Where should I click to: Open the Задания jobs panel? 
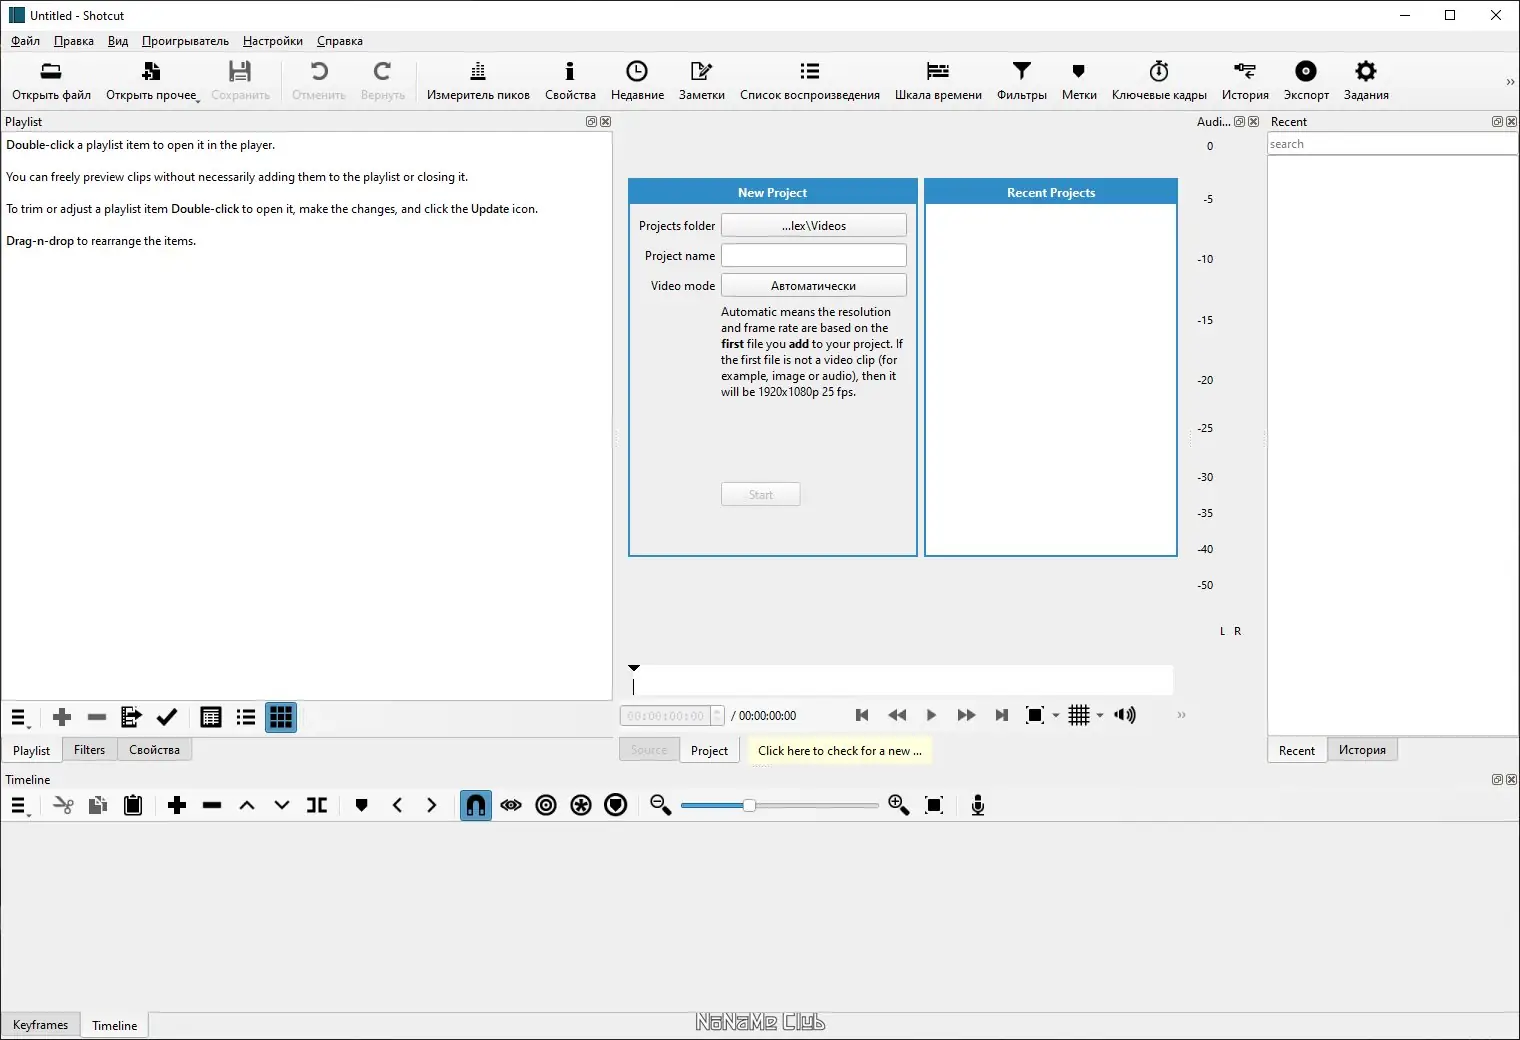pos(1366,82)
